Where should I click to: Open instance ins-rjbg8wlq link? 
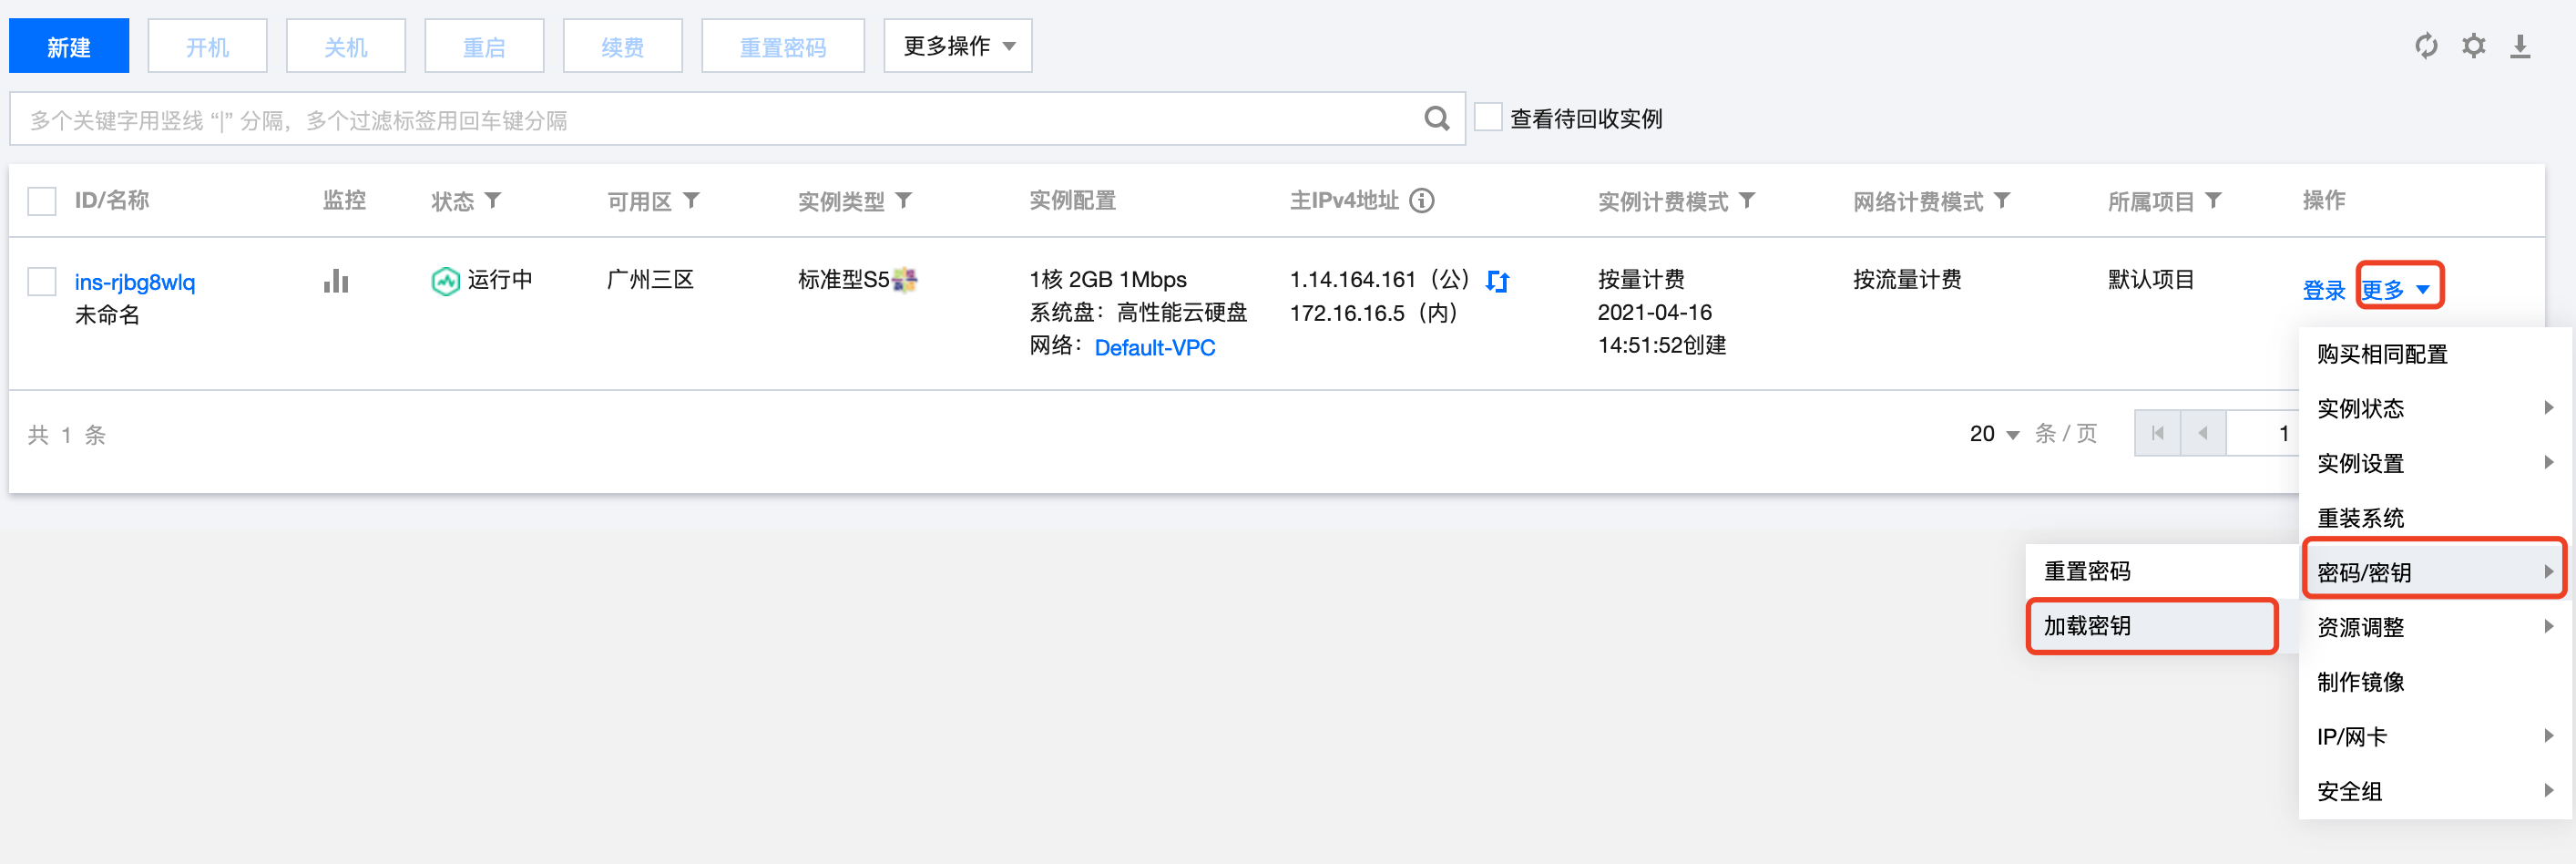(x=135, y=282)
